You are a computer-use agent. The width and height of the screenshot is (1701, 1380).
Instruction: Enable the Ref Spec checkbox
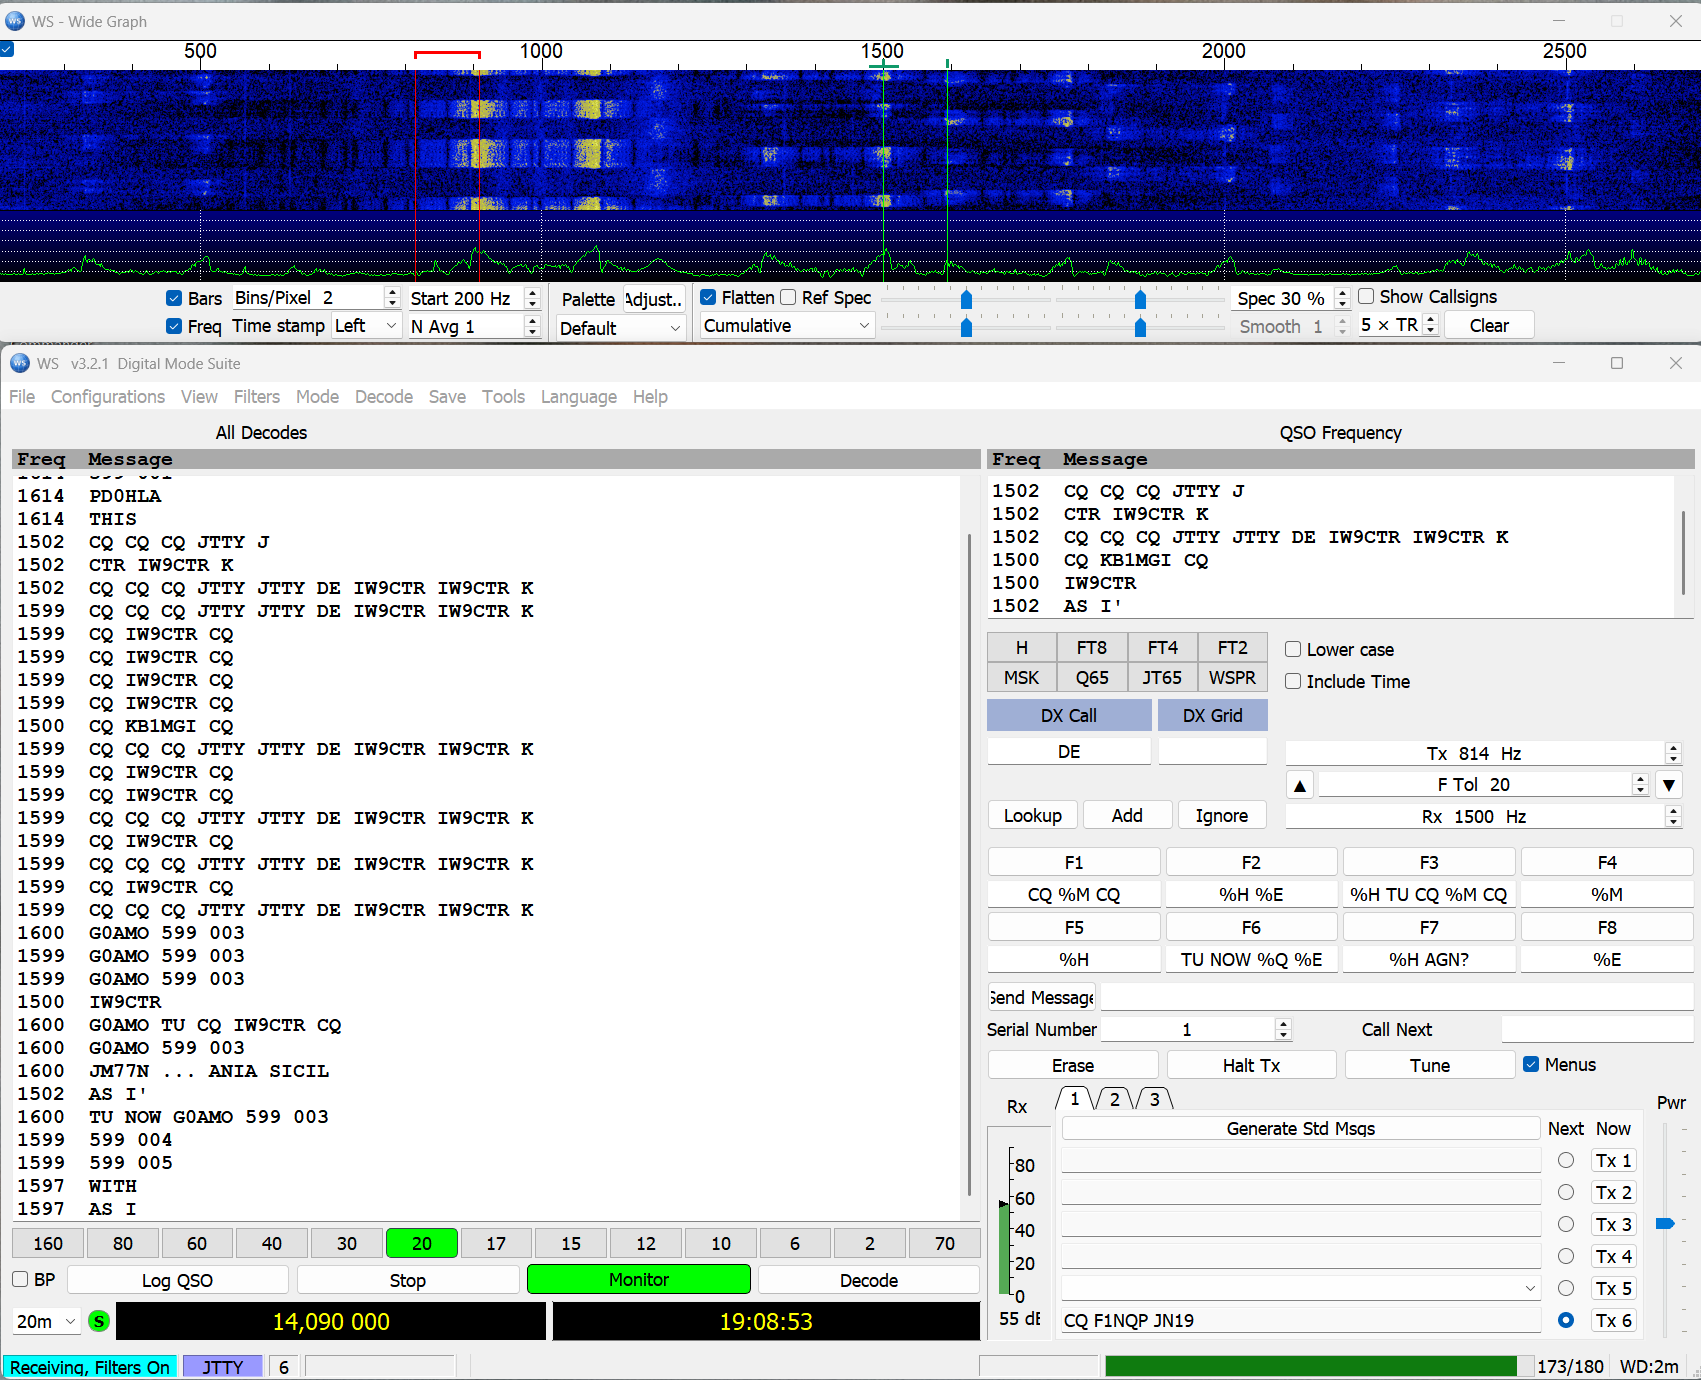[x=788, y=297]
